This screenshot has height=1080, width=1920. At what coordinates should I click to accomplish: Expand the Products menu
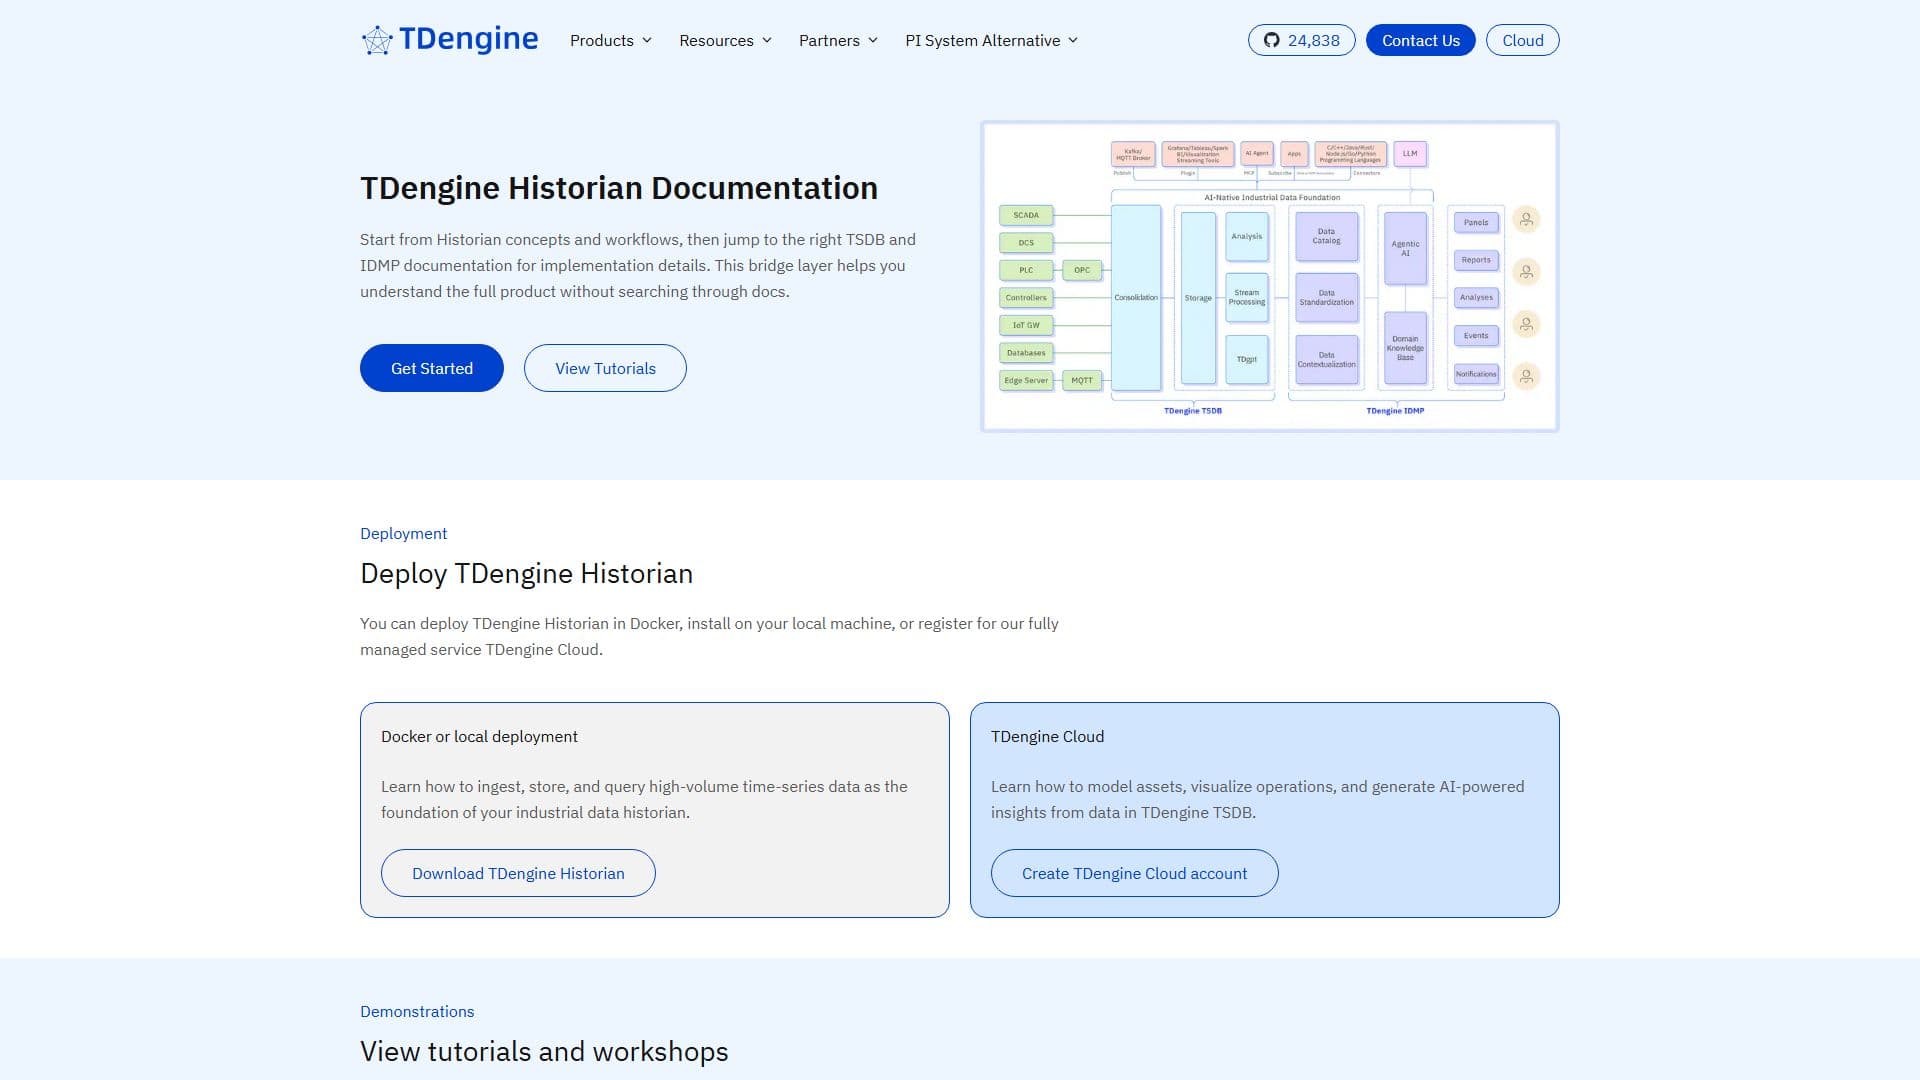pos(611,40)
